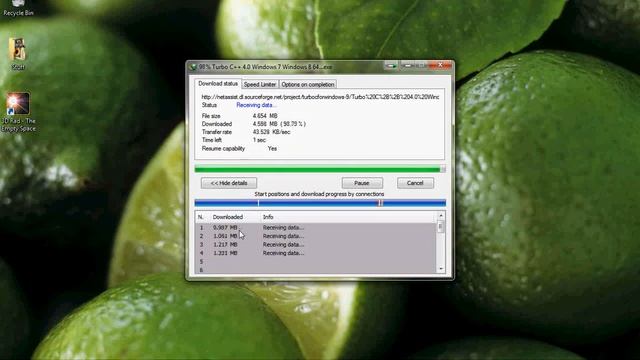Screen dimensions: 640x360
Task: Click the Hide details button
Action: [229, 183]
